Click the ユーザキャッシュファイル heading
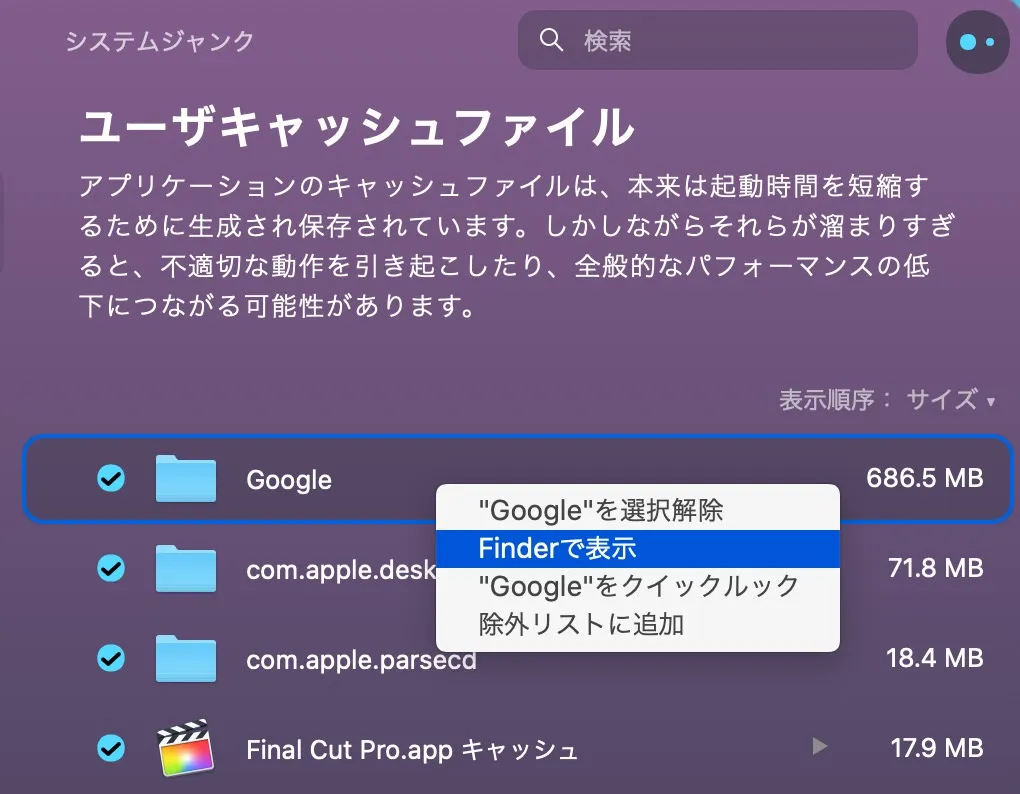This screenshot has width=1020, height=794. (x=356, y=126)
